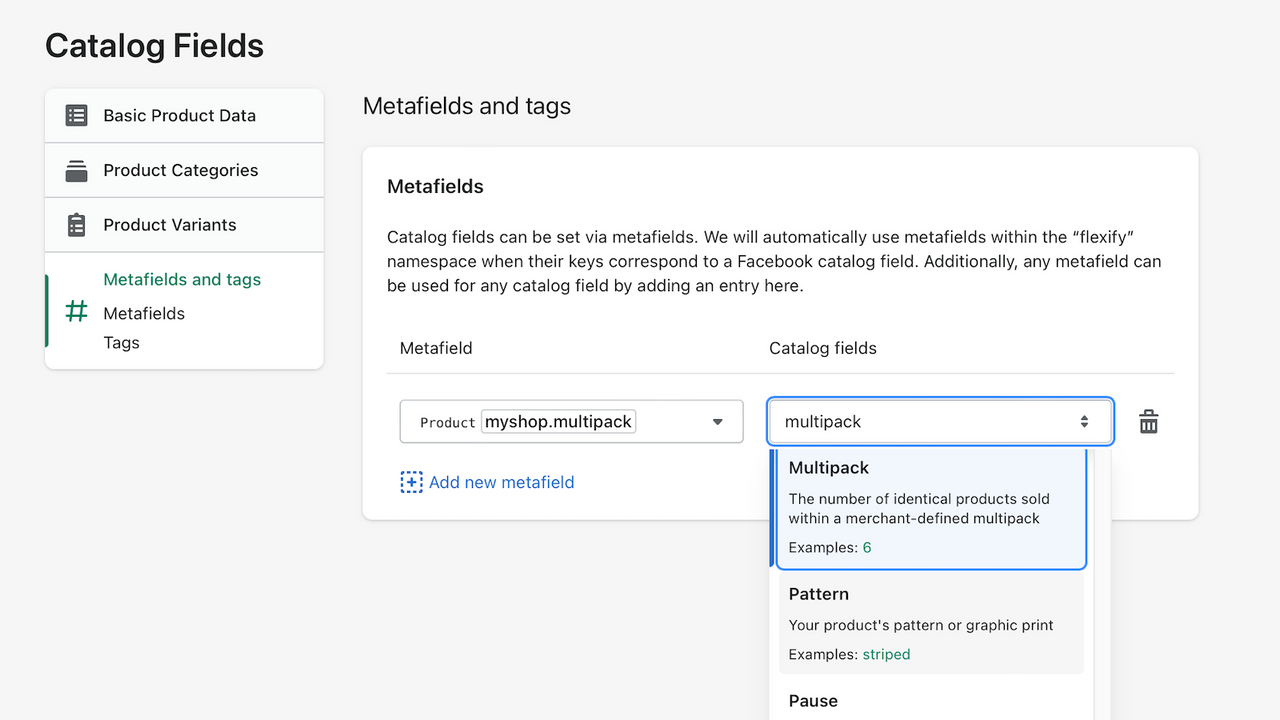Select the Pause option in the dropdown

point(930,700)
